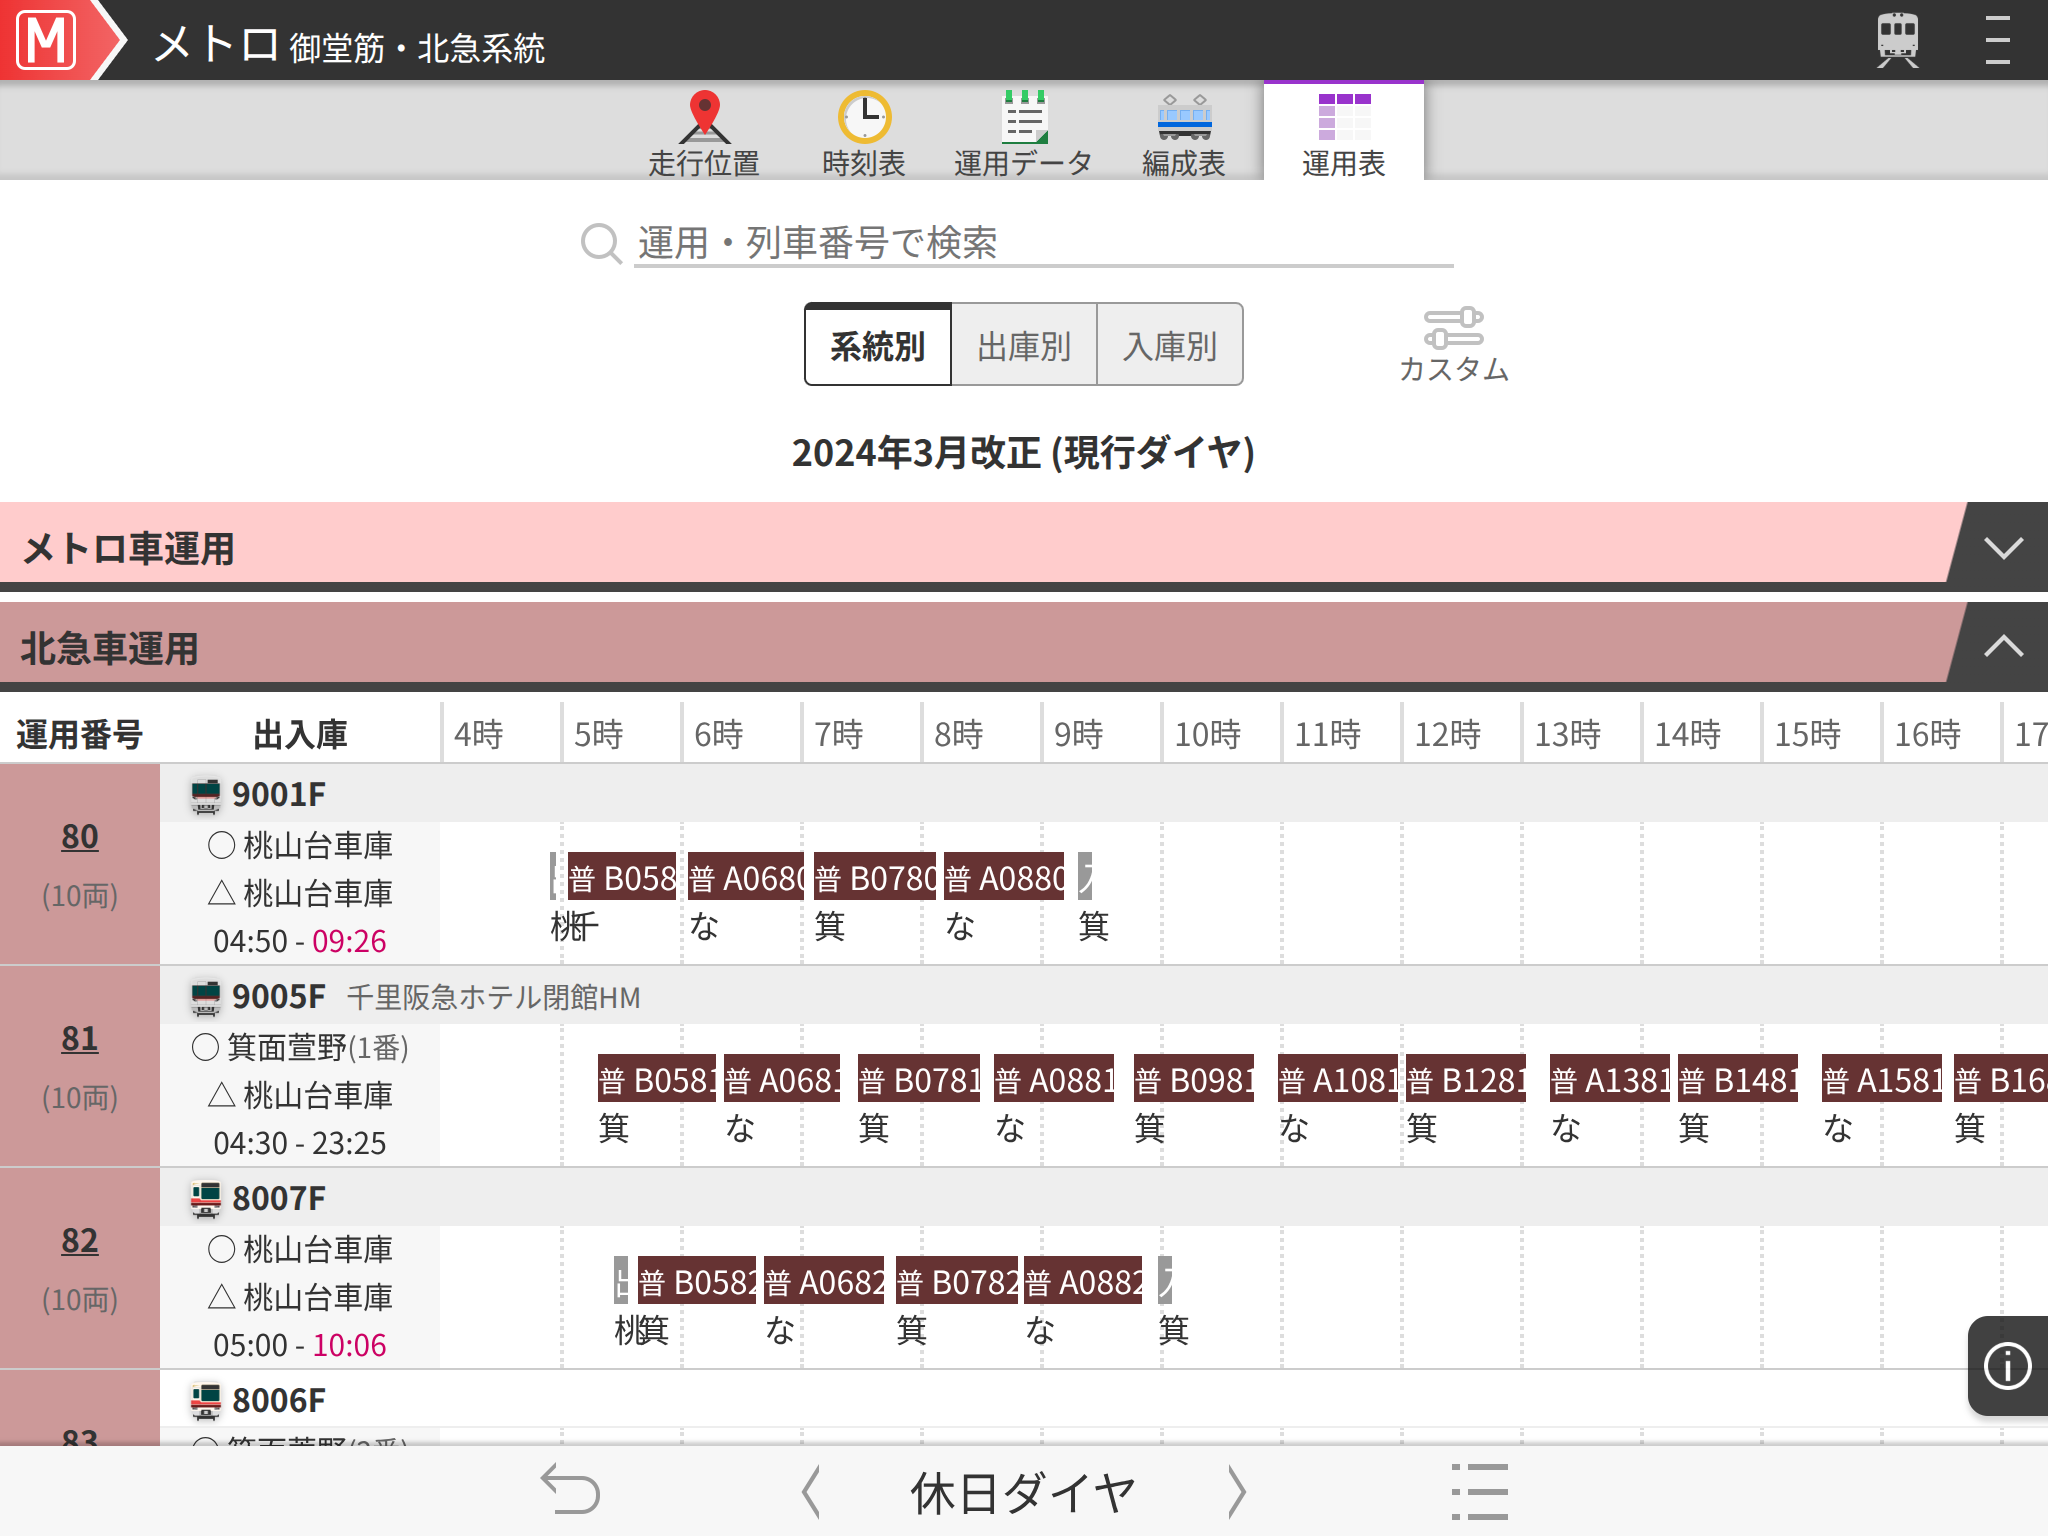This screenshot has width=2048, height=1536.
Task: Go to next diagram after 休日ダイヤ
Action: pyautogui.click(x=1237, y=1492)
